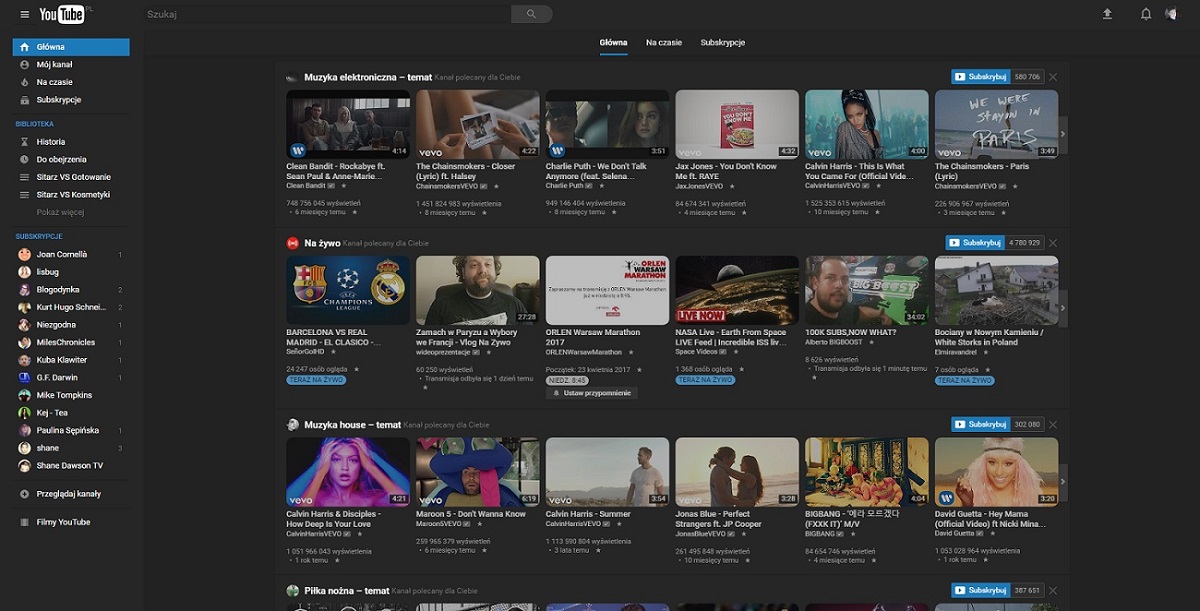The width and height of the screenshot is (1200, 611).
Task: Open the upload video icon
Action: (1107, 14)
